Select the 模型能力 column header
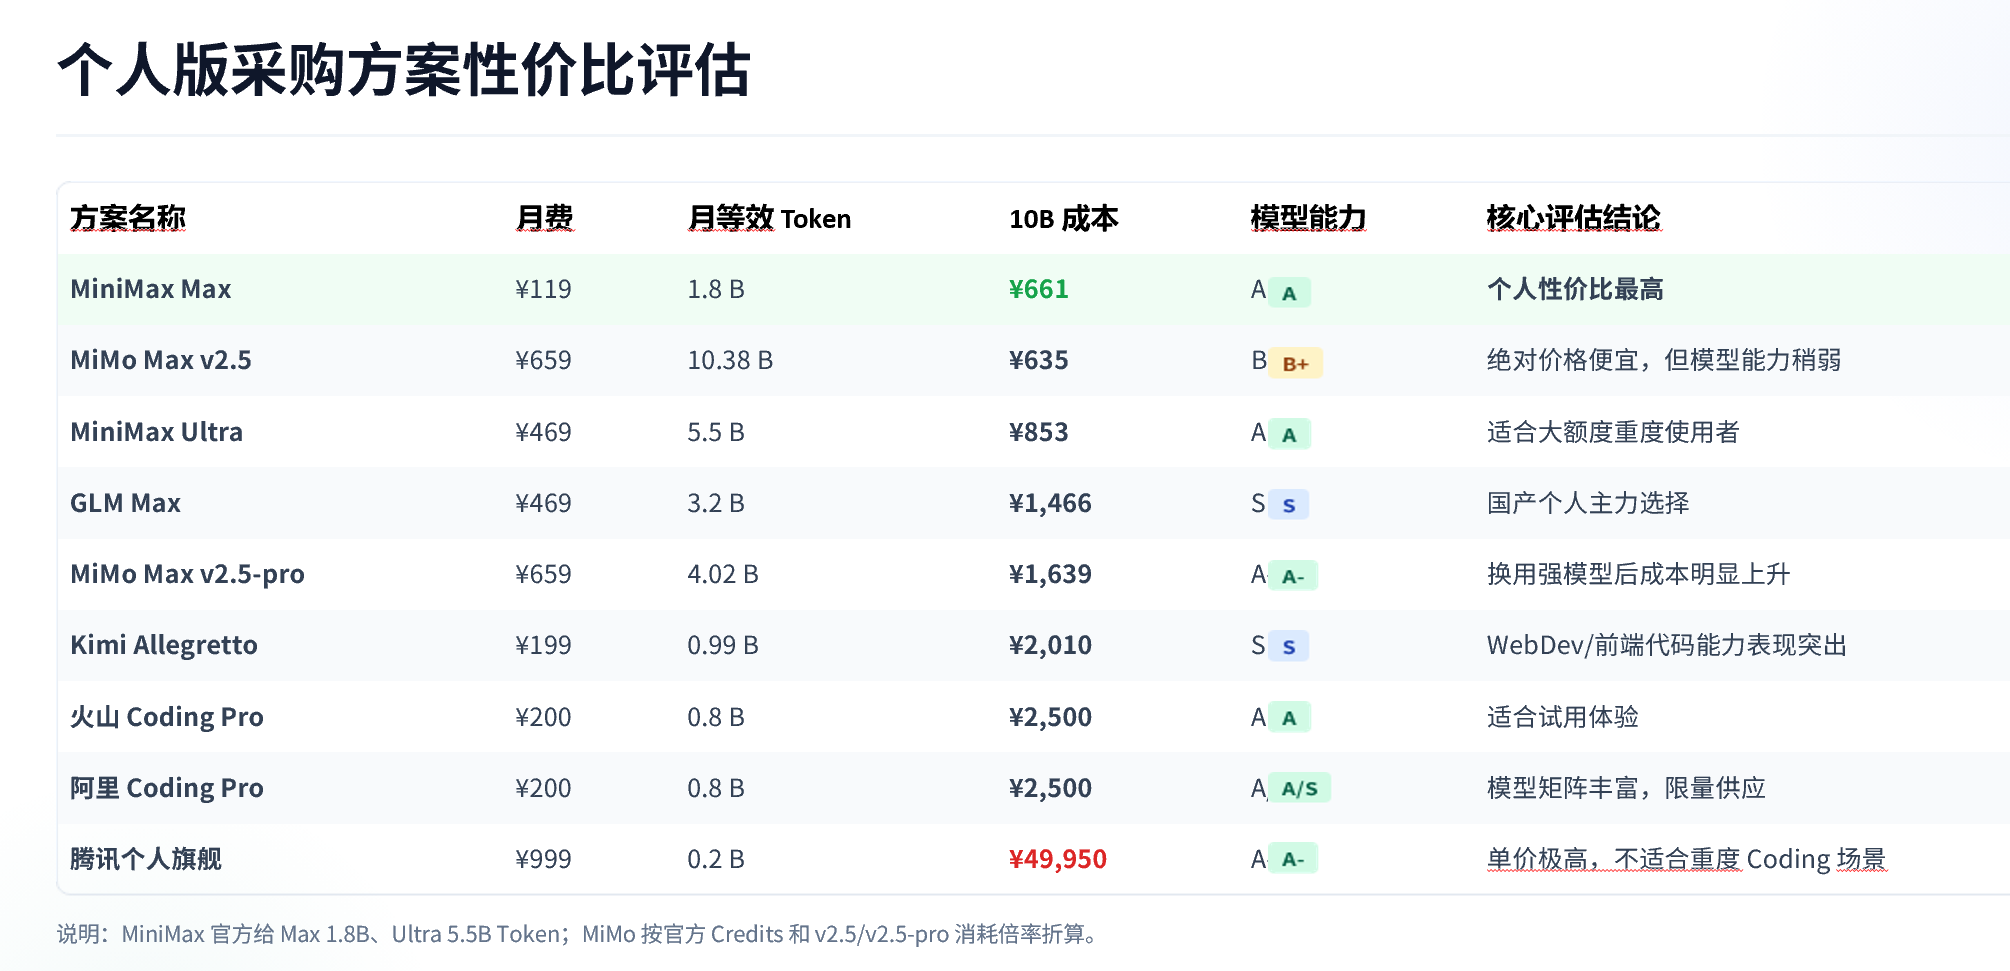 [x=1308, y=218]
